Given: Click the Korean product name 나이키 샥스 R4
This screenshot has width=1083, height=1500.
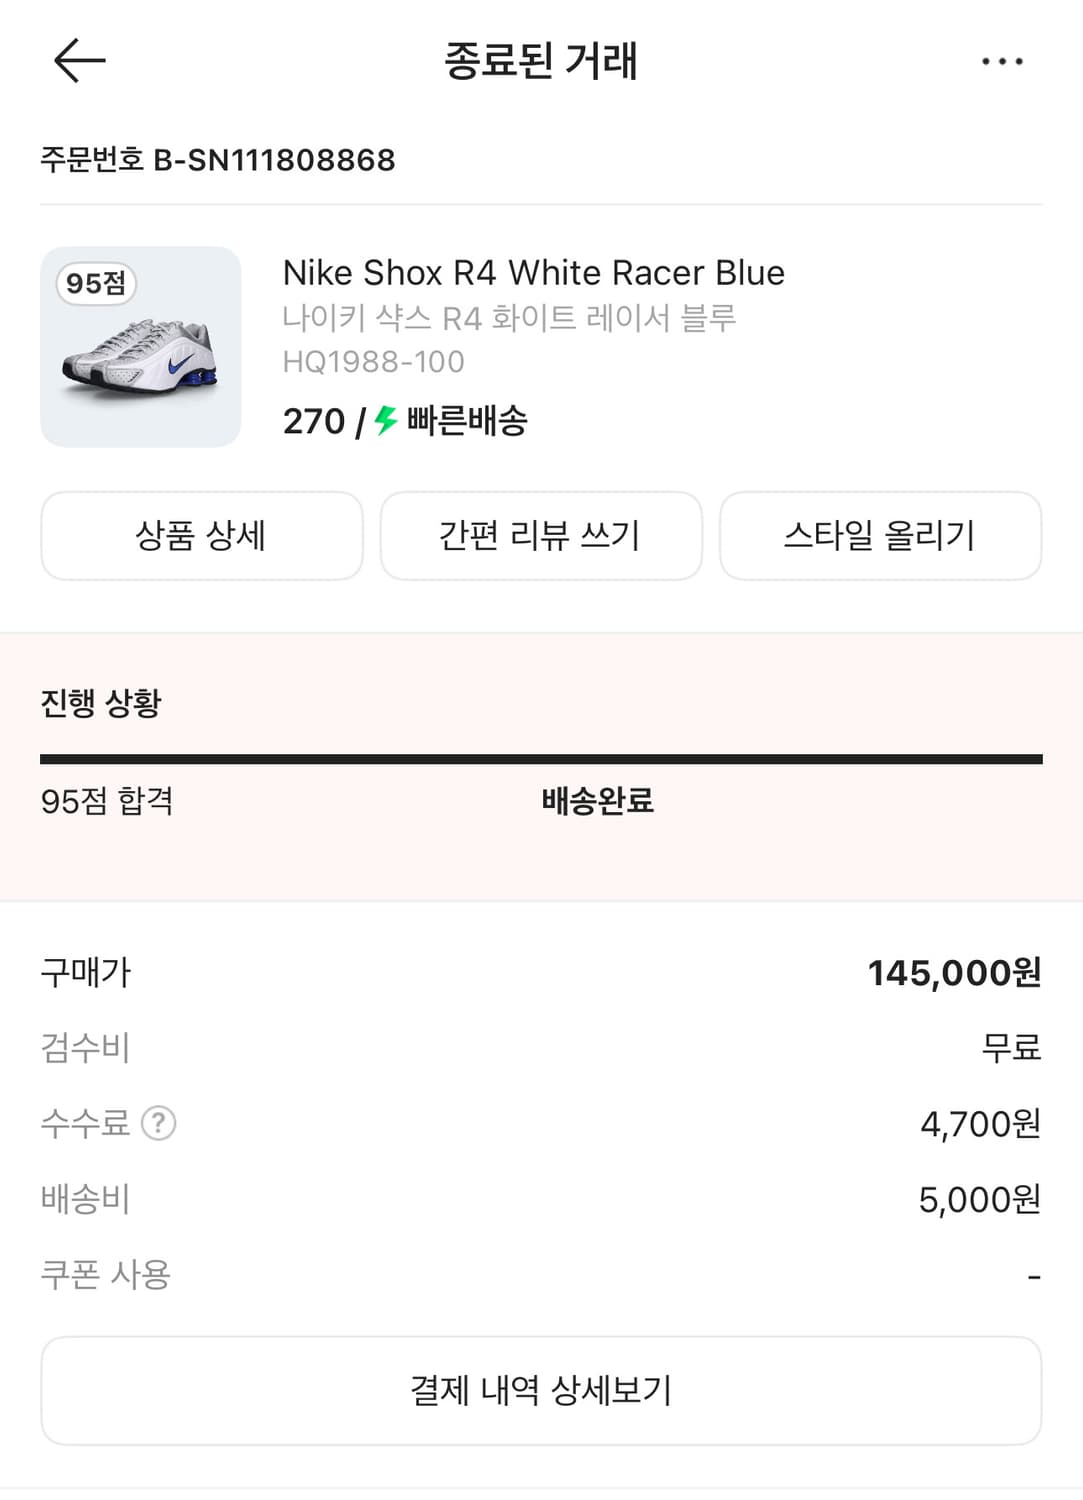Looking at the screenshot, I should pyautogui.click(x=509, y=318).
